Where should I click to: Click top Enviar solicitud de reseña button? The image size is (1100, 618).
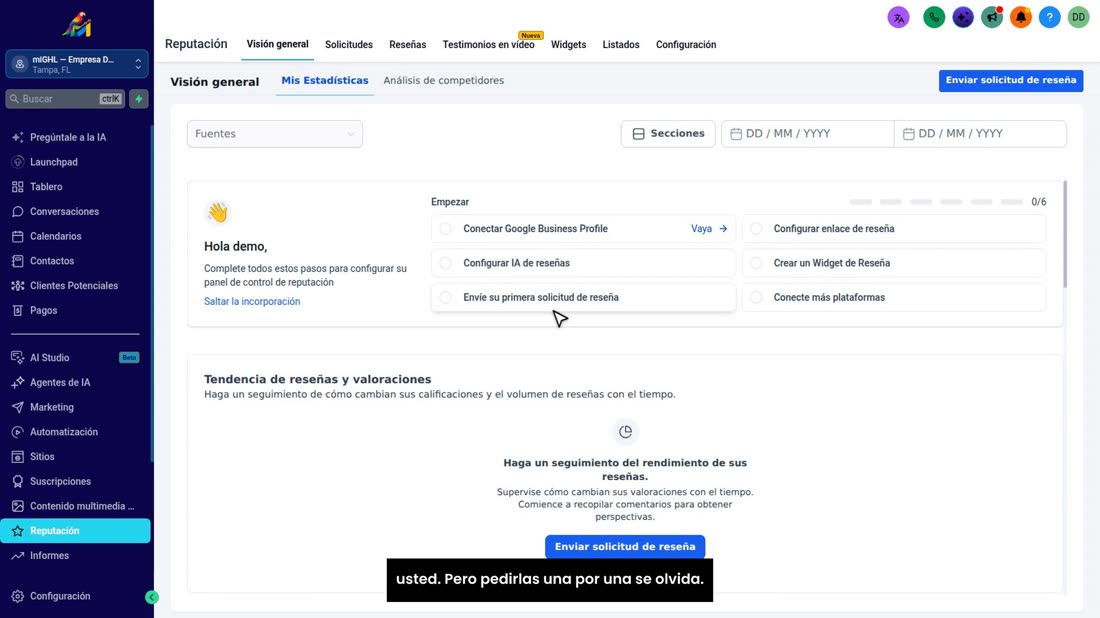point(1011,80)
